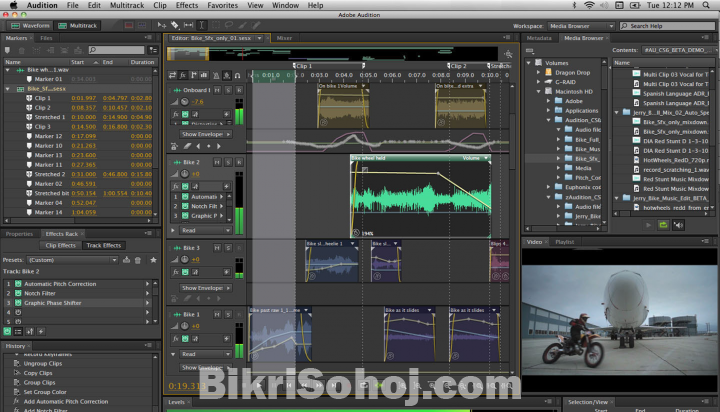Open the Favorites menu
Screen dimensions: 720x412
pos(222,5)
